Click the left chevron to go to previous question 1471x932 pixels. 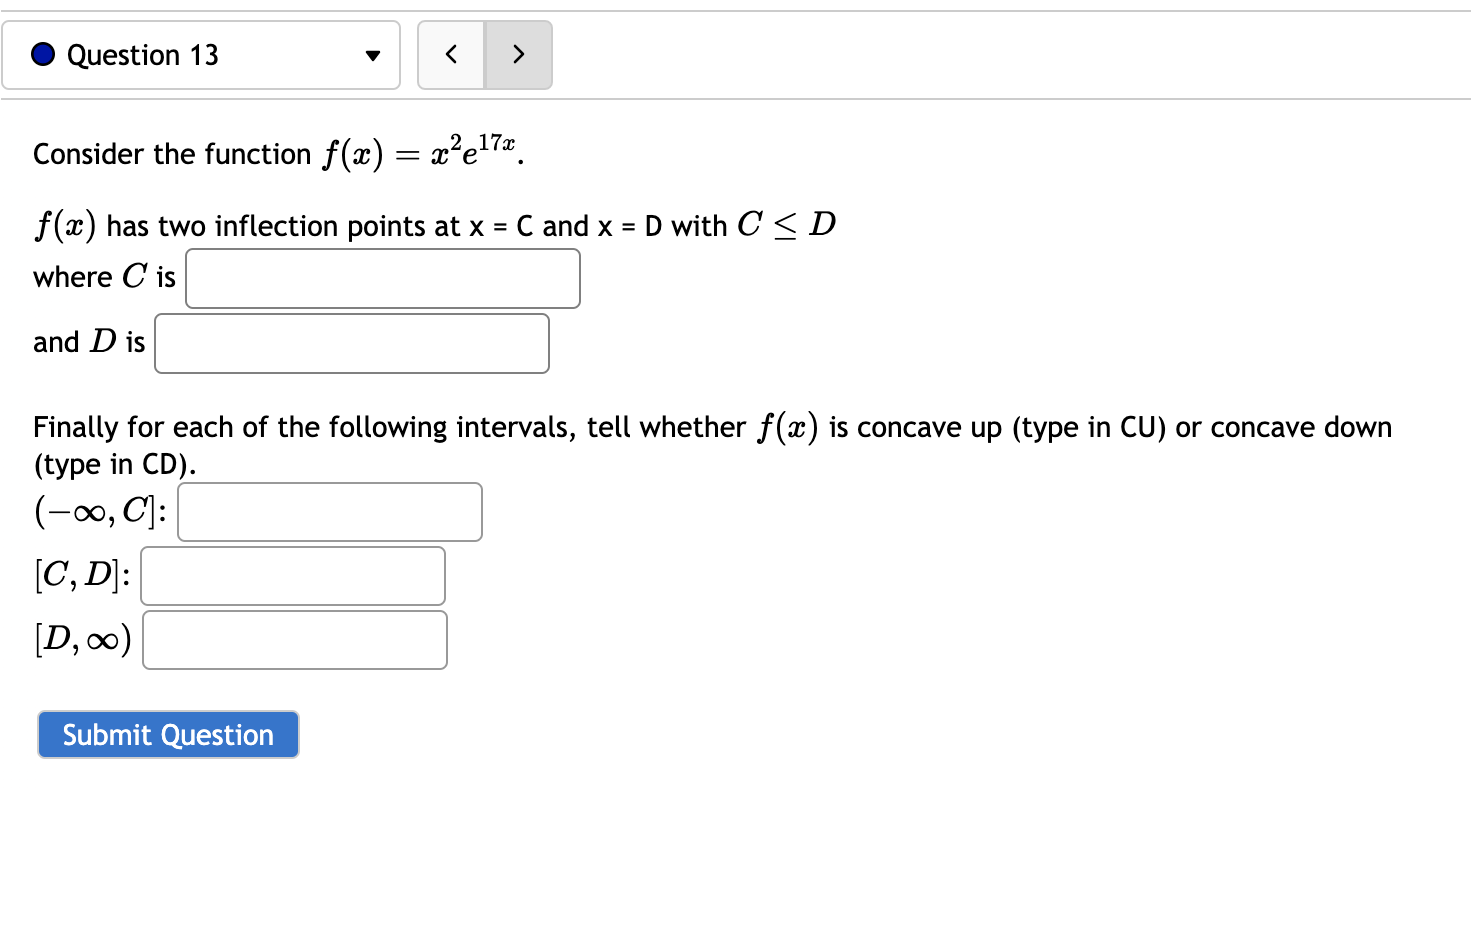451,55
